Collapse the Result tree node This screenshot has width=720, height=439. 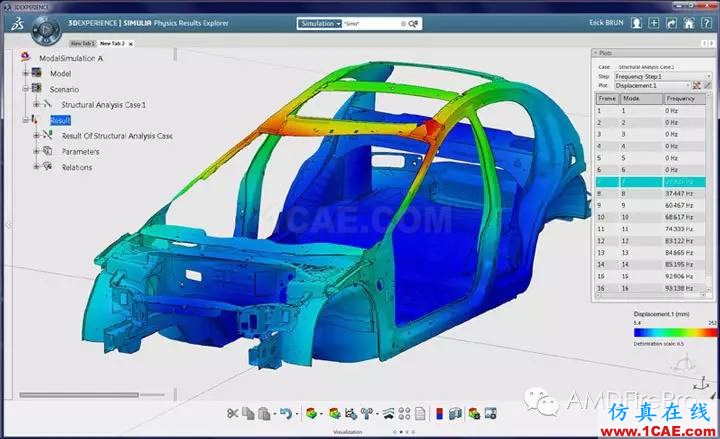pos(26,120)
